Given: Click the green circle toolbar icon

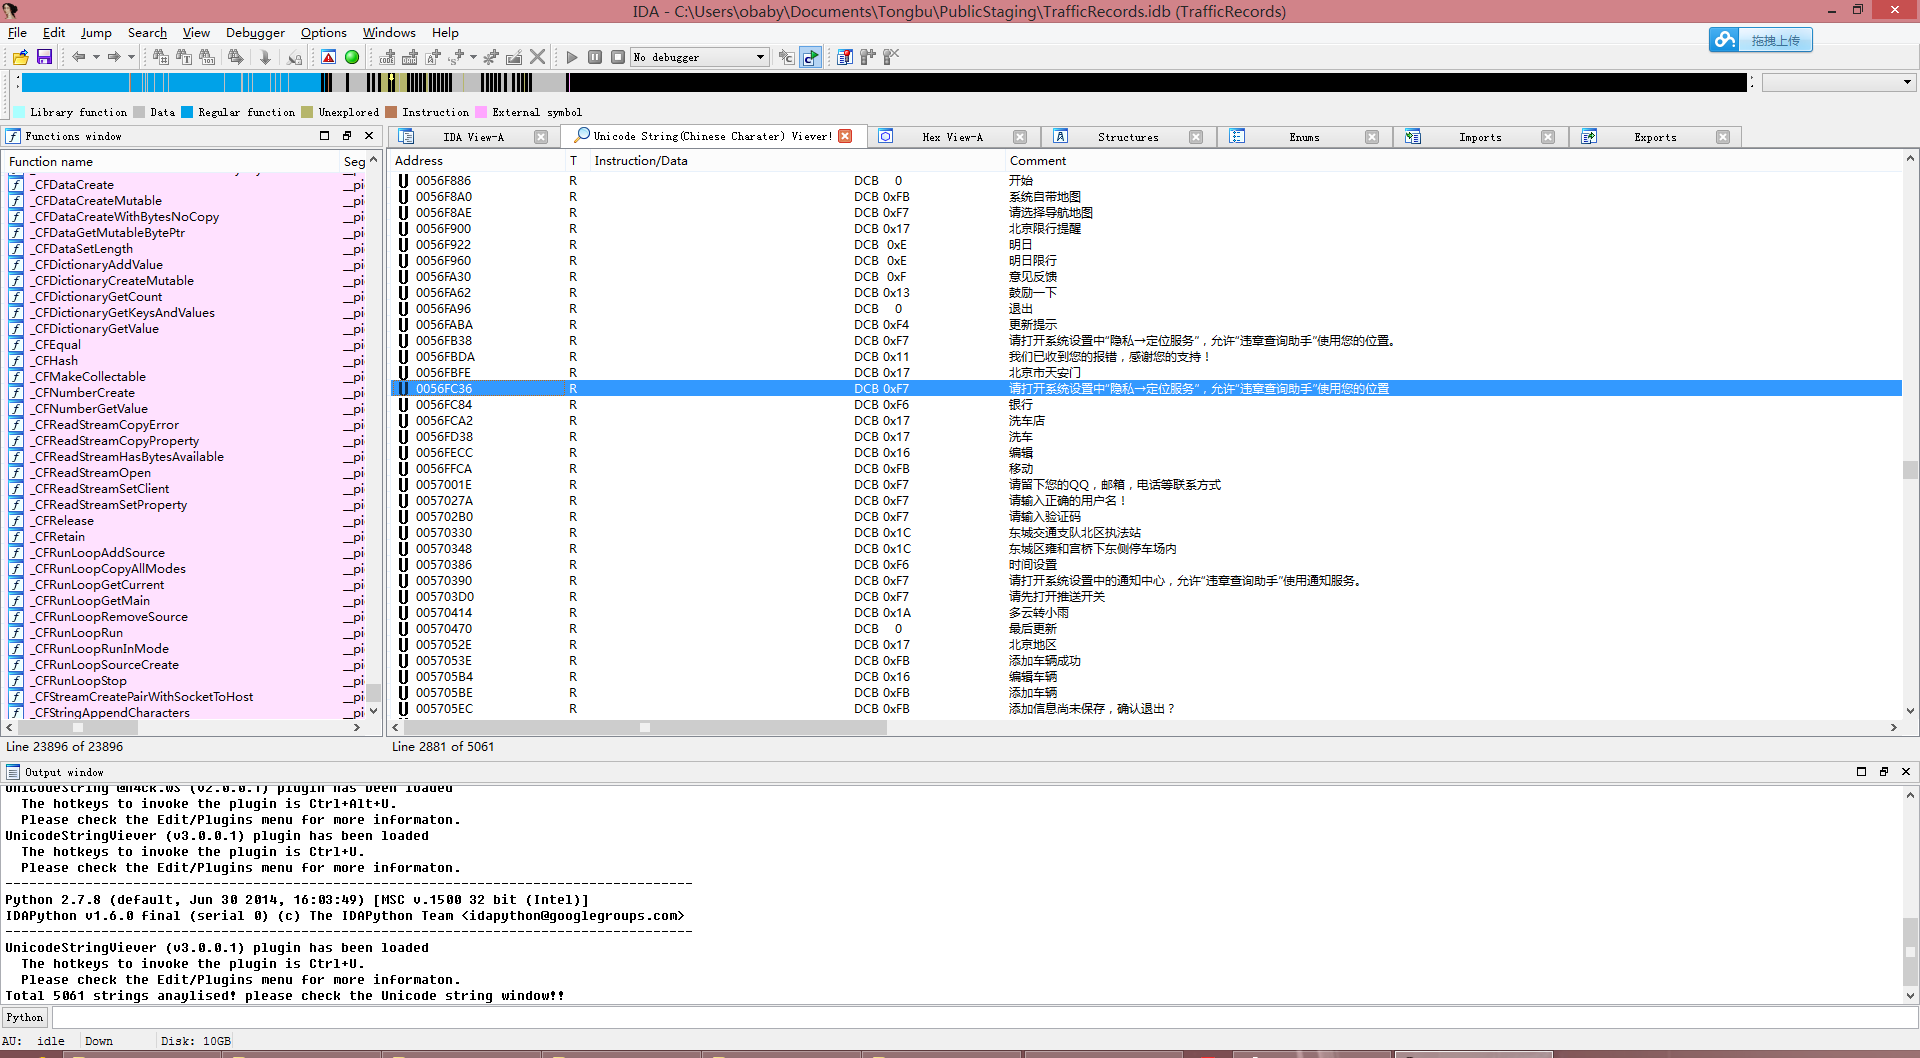Looking at the screenshot, I should click(x=352, y=57).
